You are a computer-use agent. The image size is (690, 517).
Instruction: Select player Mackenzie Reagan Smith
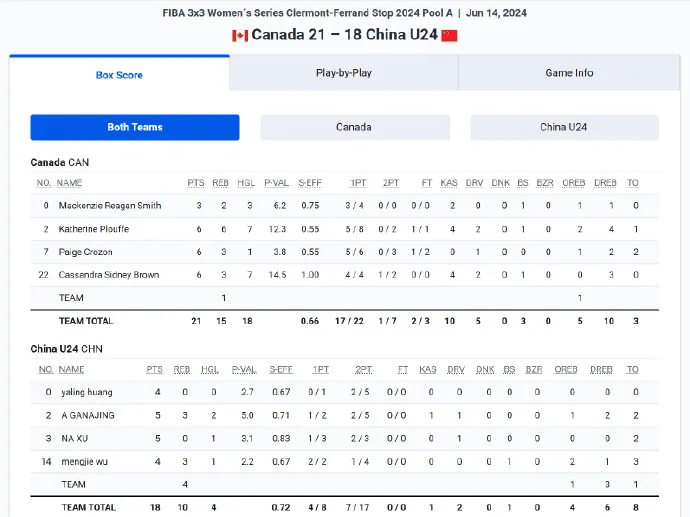(x=110, y=205)
